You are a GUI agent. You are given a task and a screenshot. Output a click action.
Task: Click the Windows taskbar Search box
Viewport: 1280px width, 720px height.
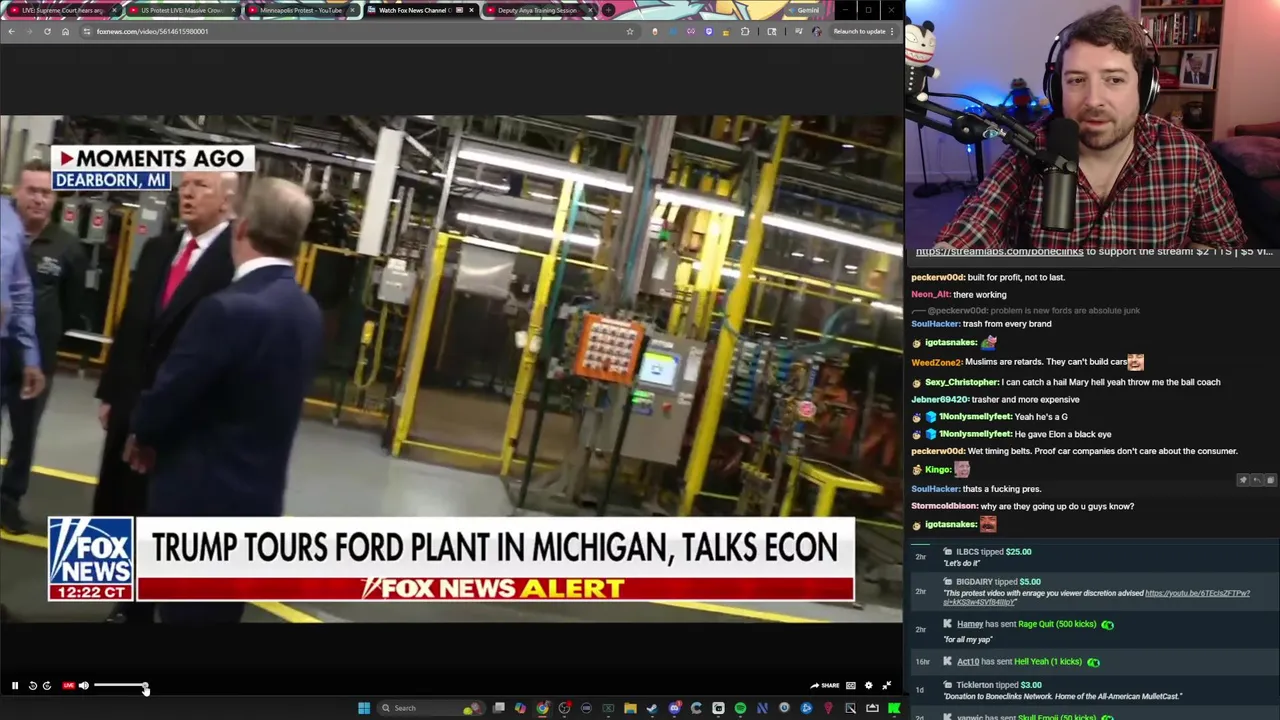click(x=431, y=708)
